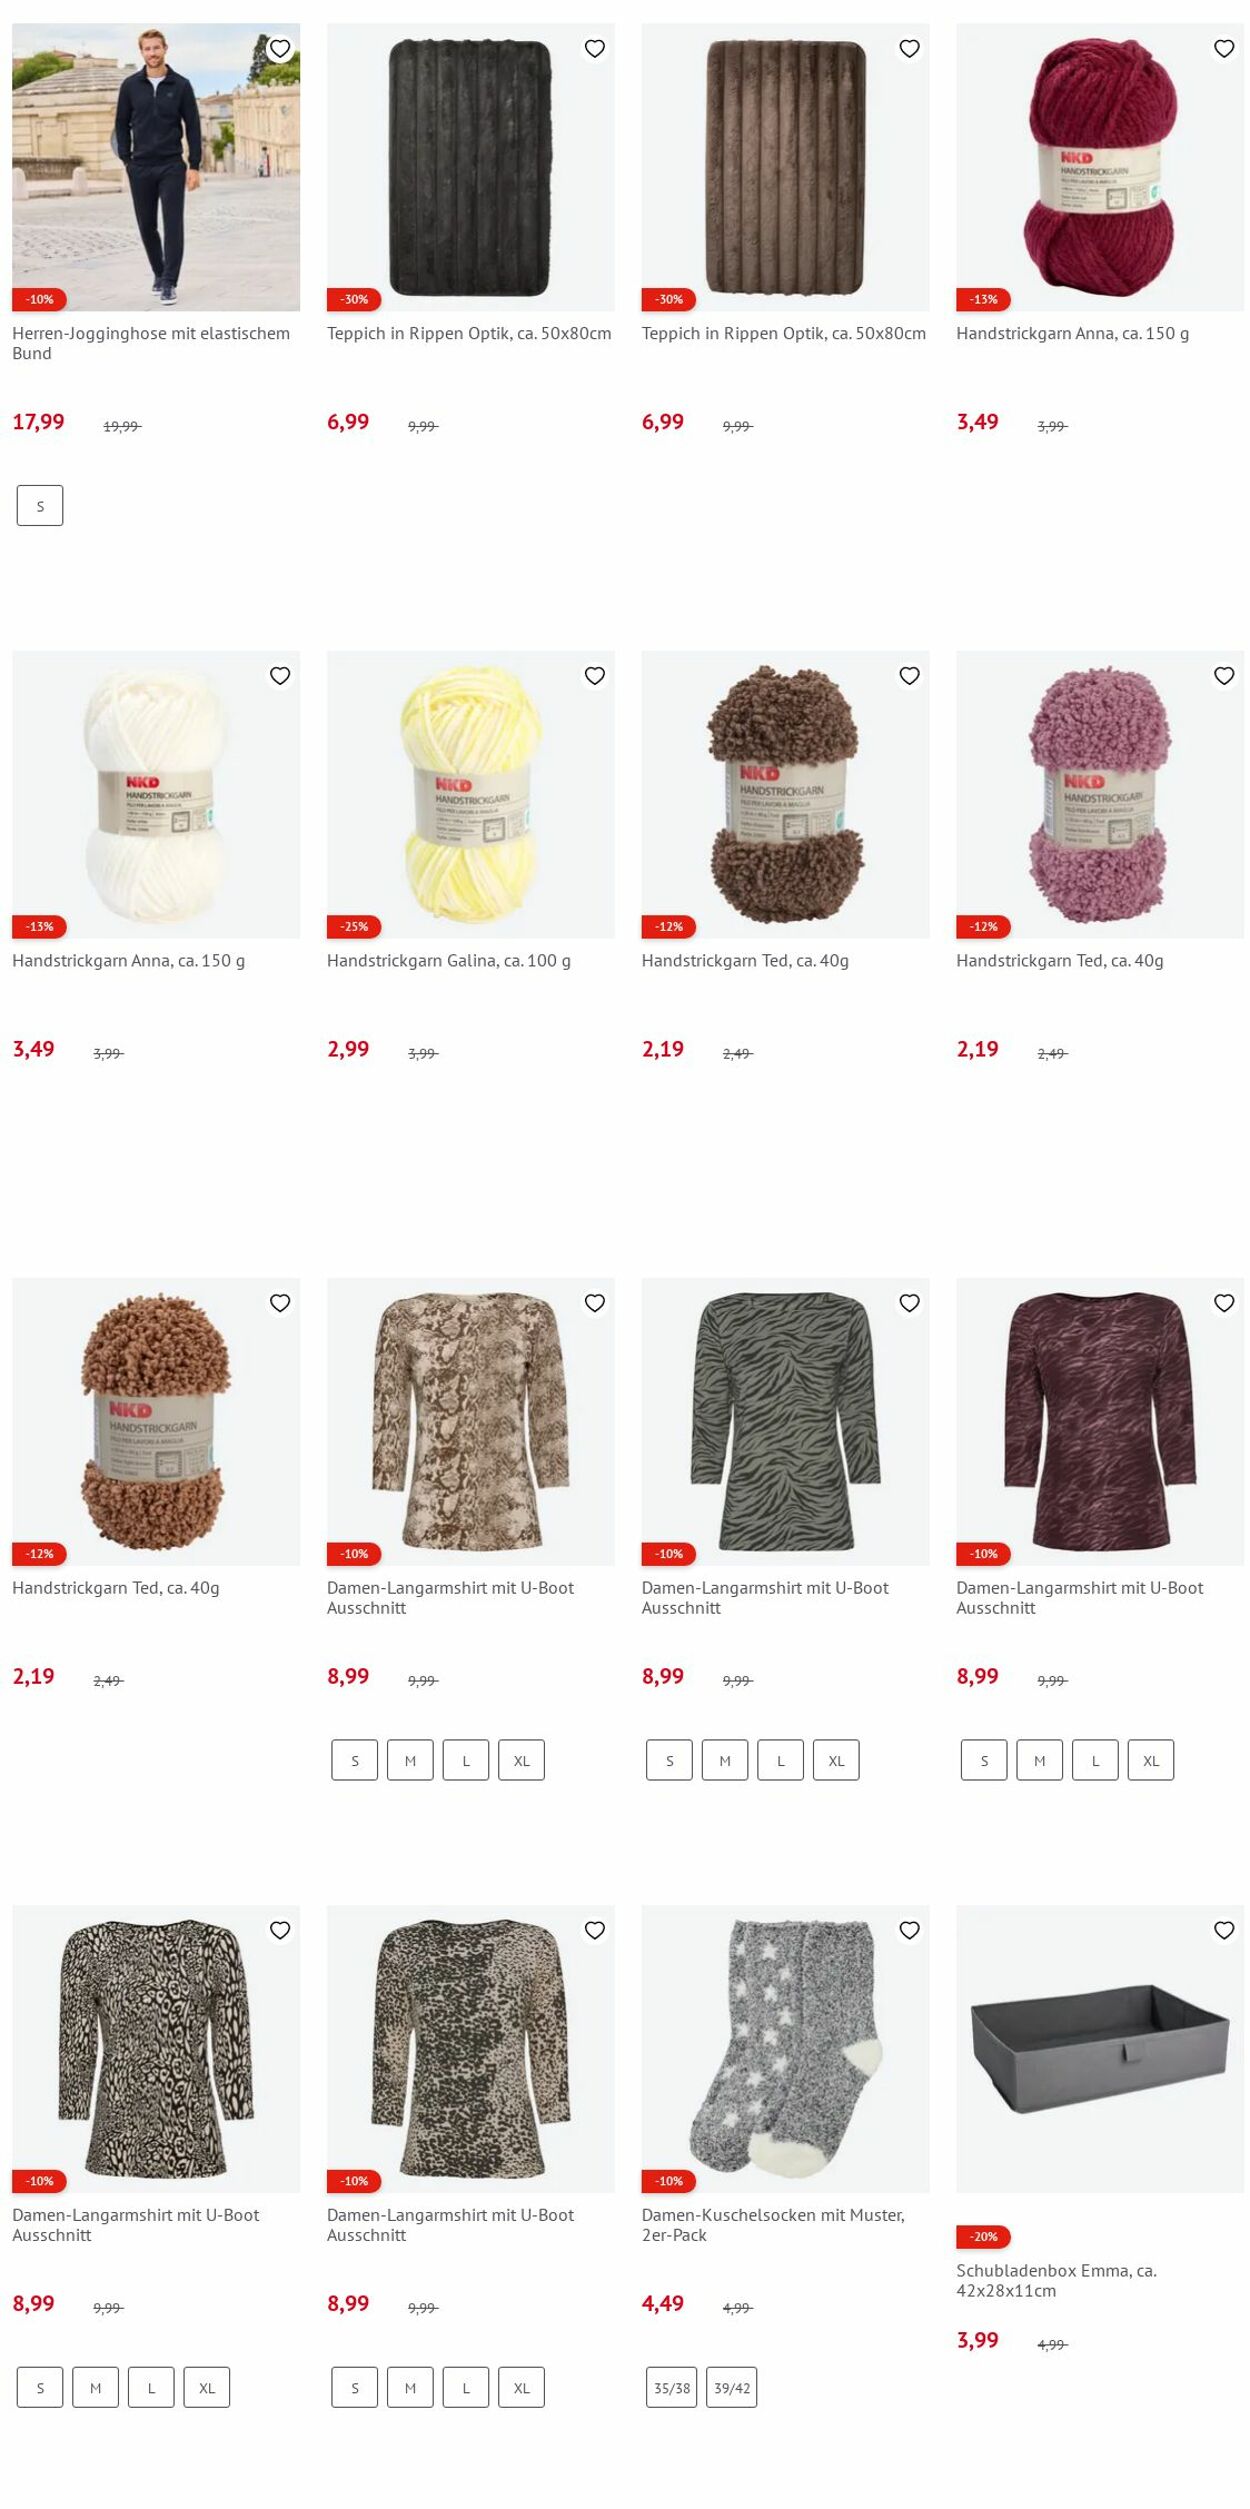Open the Schubladenbox Emma product title
1250x2509 pixels.
[1056, 2279]
